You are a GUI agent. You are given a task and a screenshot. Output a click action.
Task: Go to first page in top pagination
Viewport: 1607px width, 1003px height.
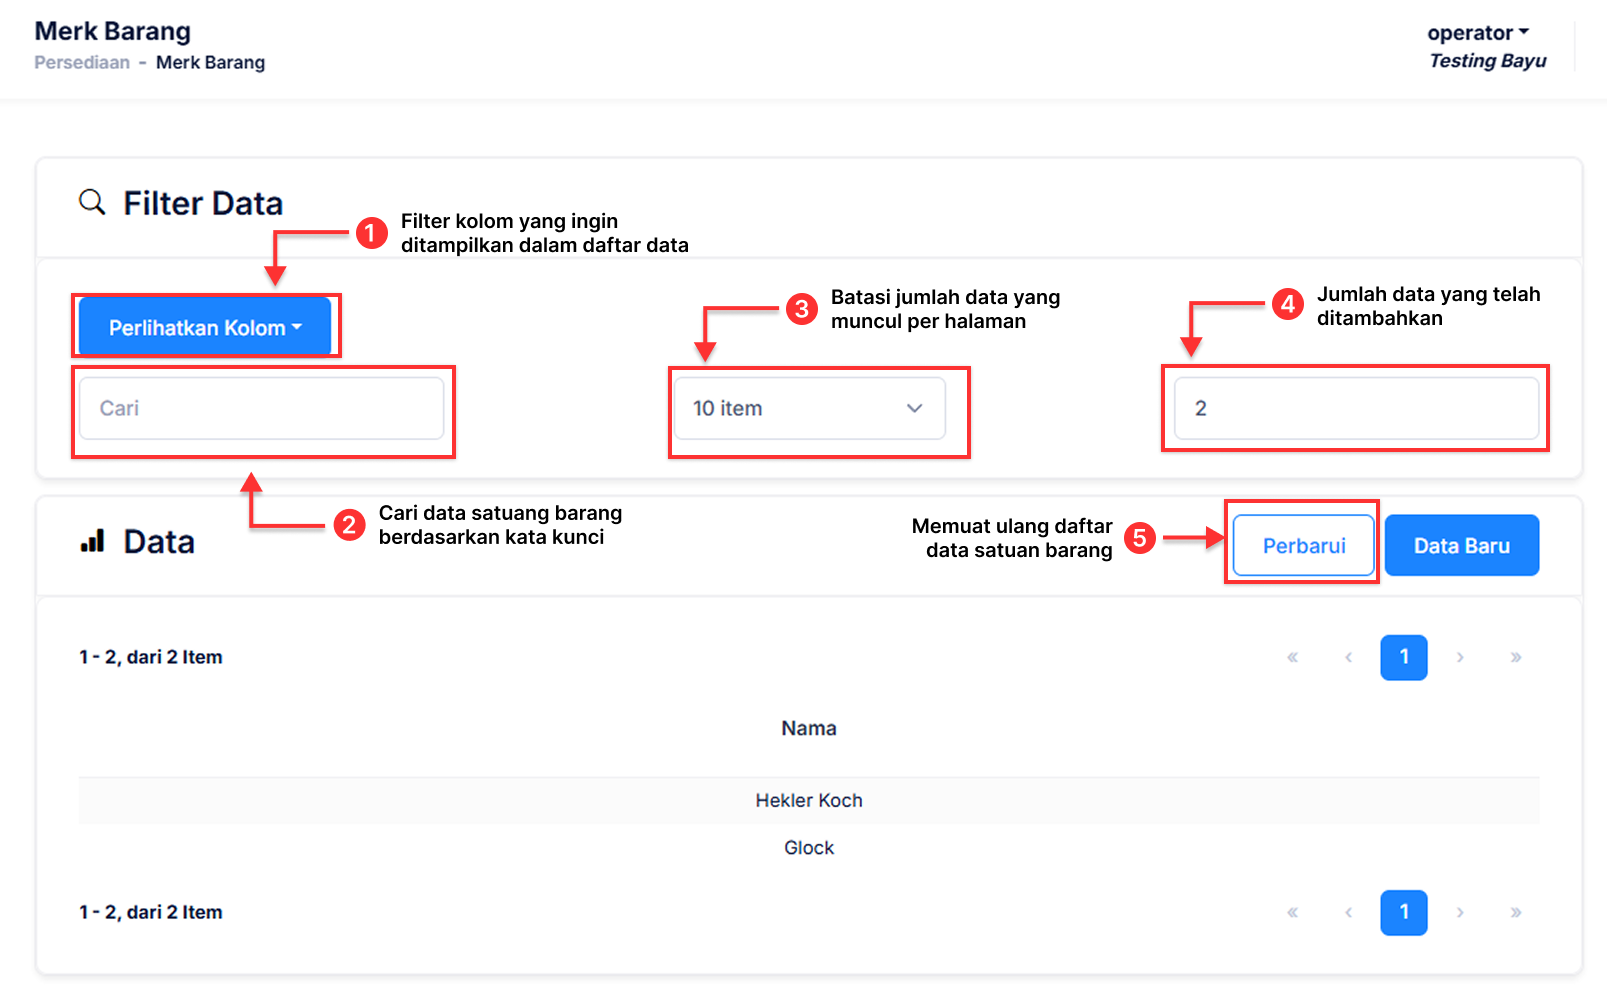1292,657
